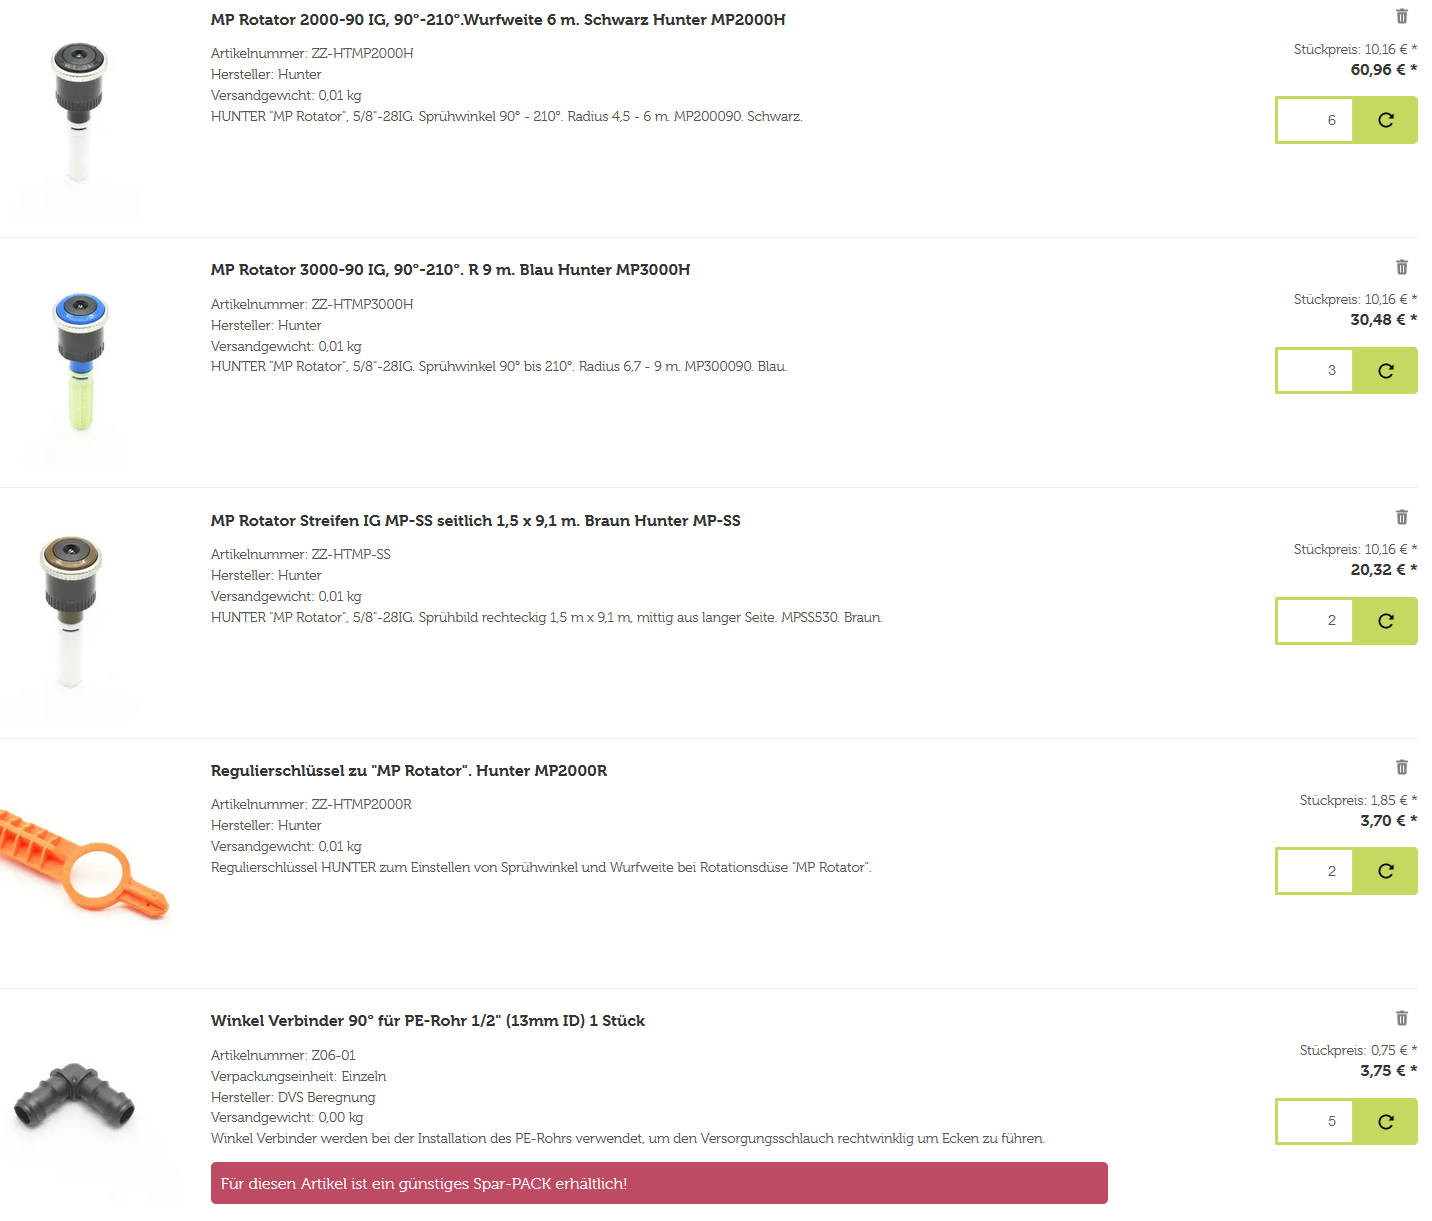
Task: Remove Winkel Verbinder using trash icon
Action: (x=1401, y=1018)
